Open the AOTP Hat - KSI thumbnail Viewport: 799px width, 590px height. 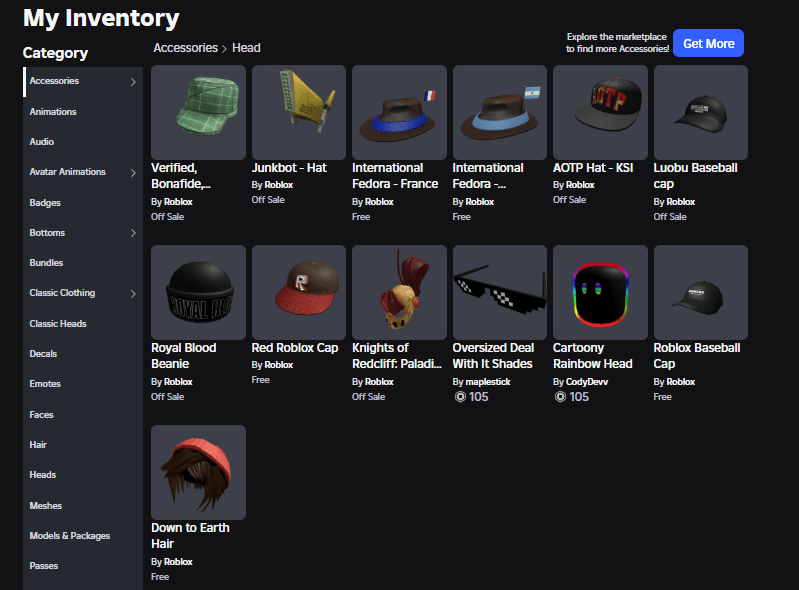point(600,112)
